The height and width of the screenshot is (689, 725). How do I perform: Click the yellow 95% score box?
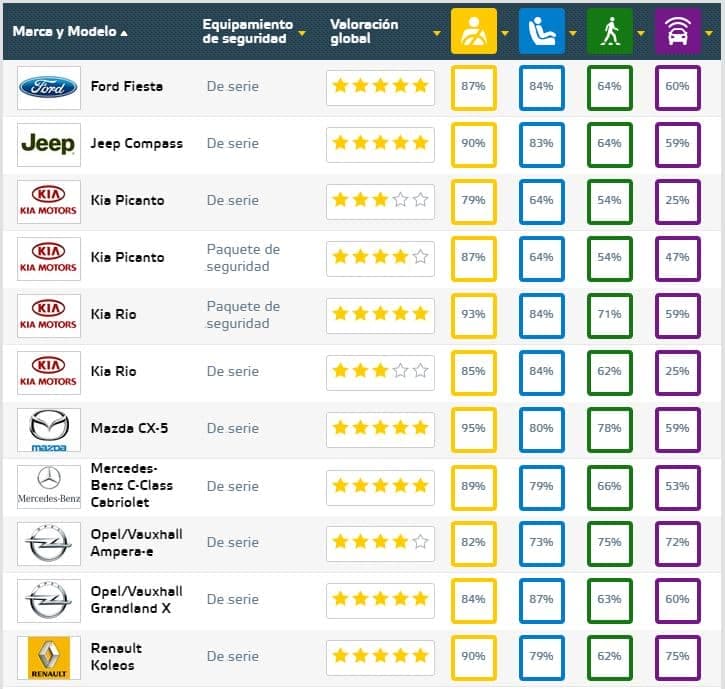click(473, 429)
